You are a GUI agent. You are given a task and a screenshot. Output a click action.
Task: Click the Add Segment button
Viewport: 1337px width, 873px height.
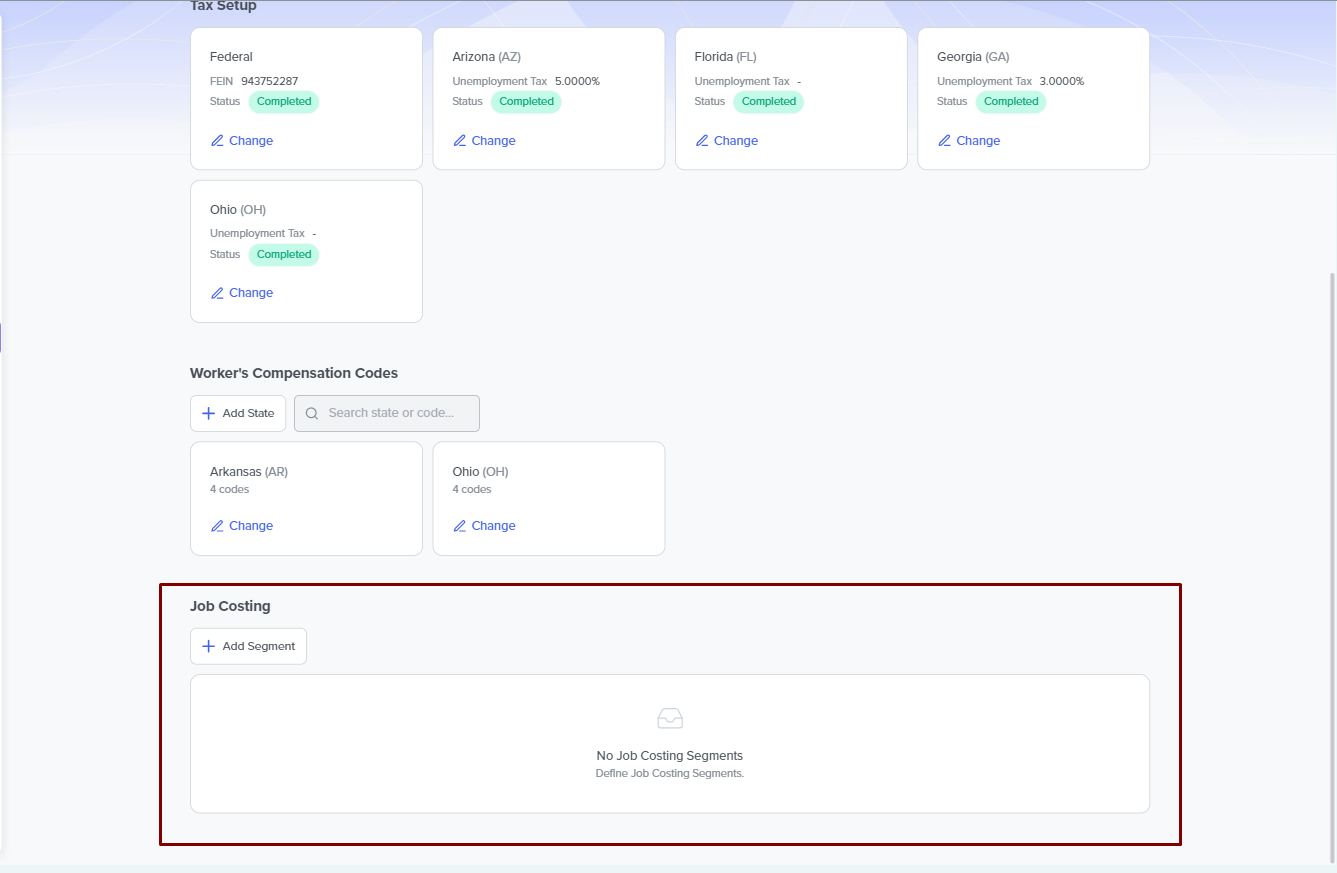248,646
